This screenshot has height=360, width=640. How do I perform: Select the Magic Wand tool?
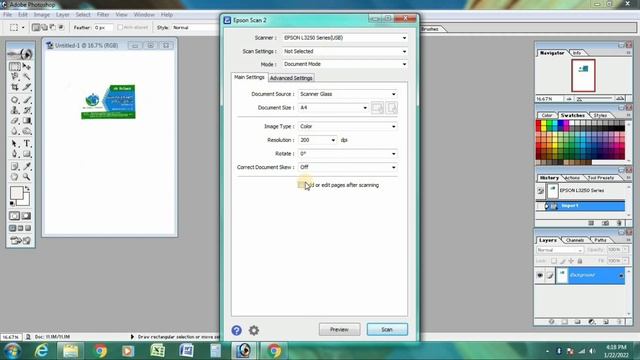[x=27, y=77]
